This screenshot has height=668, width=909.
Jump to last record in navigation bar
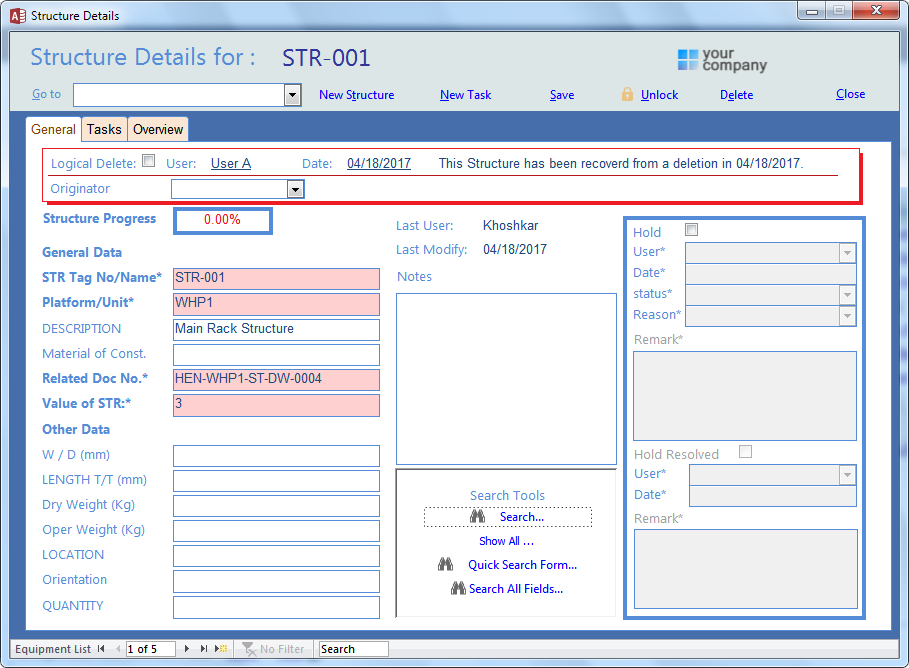203,649
